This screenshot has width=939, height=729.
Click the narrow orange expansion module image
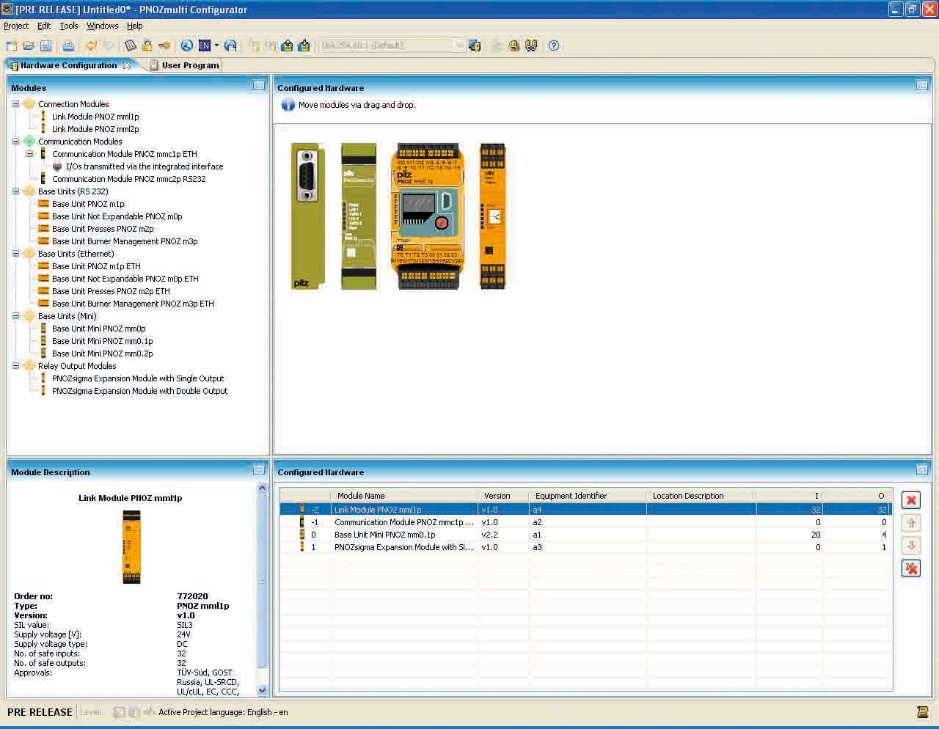coord(492,216)
